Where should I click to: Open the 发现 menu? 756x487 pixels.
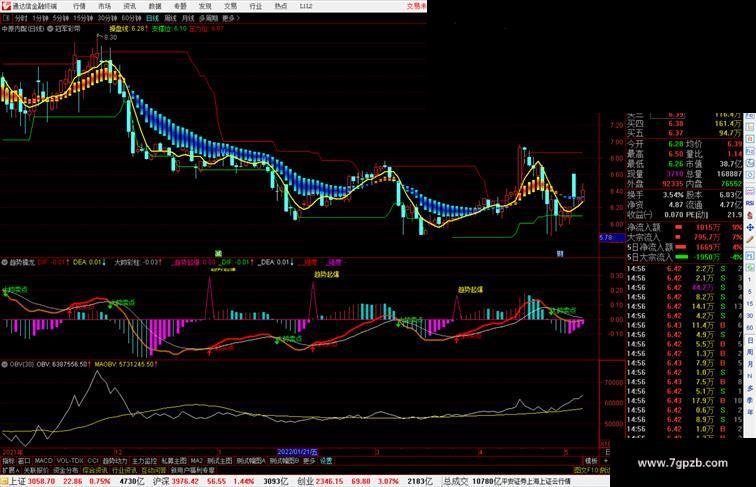(x=205, y=6)
